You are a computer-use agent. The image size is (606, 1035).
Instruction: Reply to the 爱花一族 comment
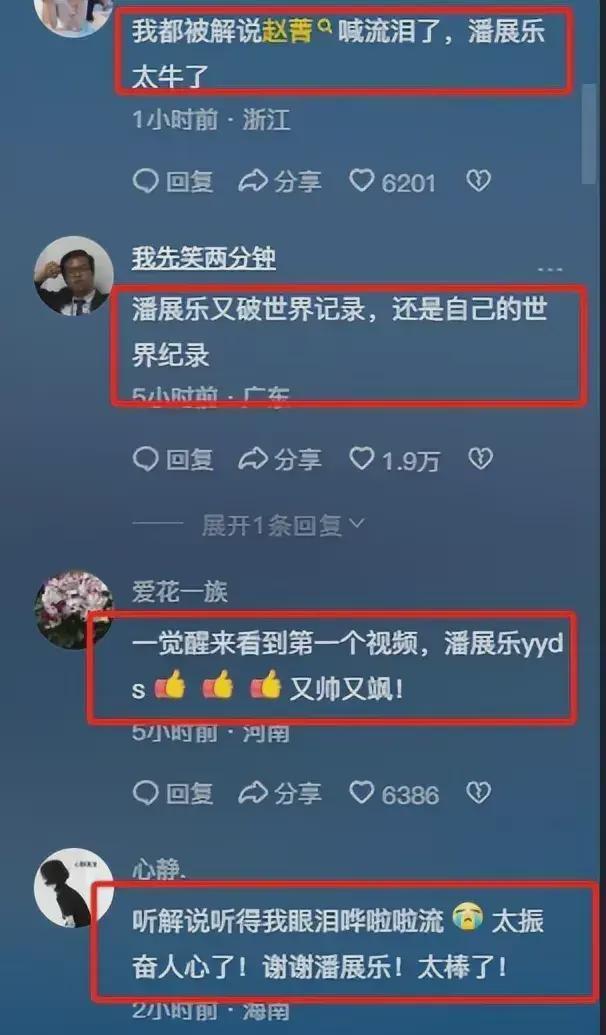tap(173, 793)
